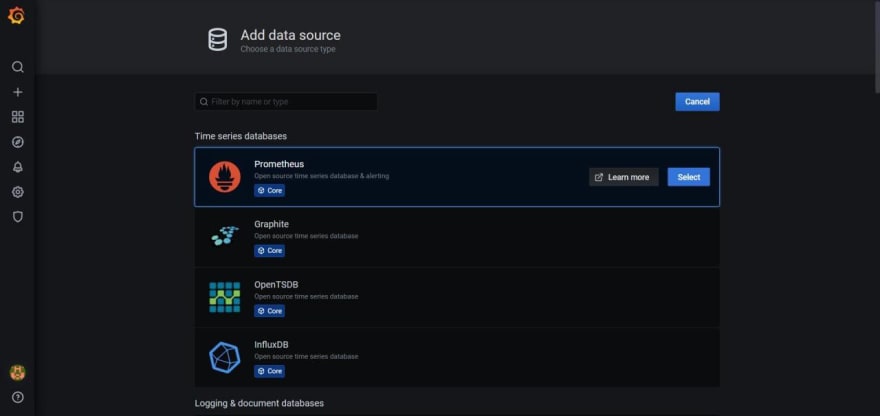The image size is (880, 416).
Task: Open the Configuration gear icon
Action: click(17, 192)
